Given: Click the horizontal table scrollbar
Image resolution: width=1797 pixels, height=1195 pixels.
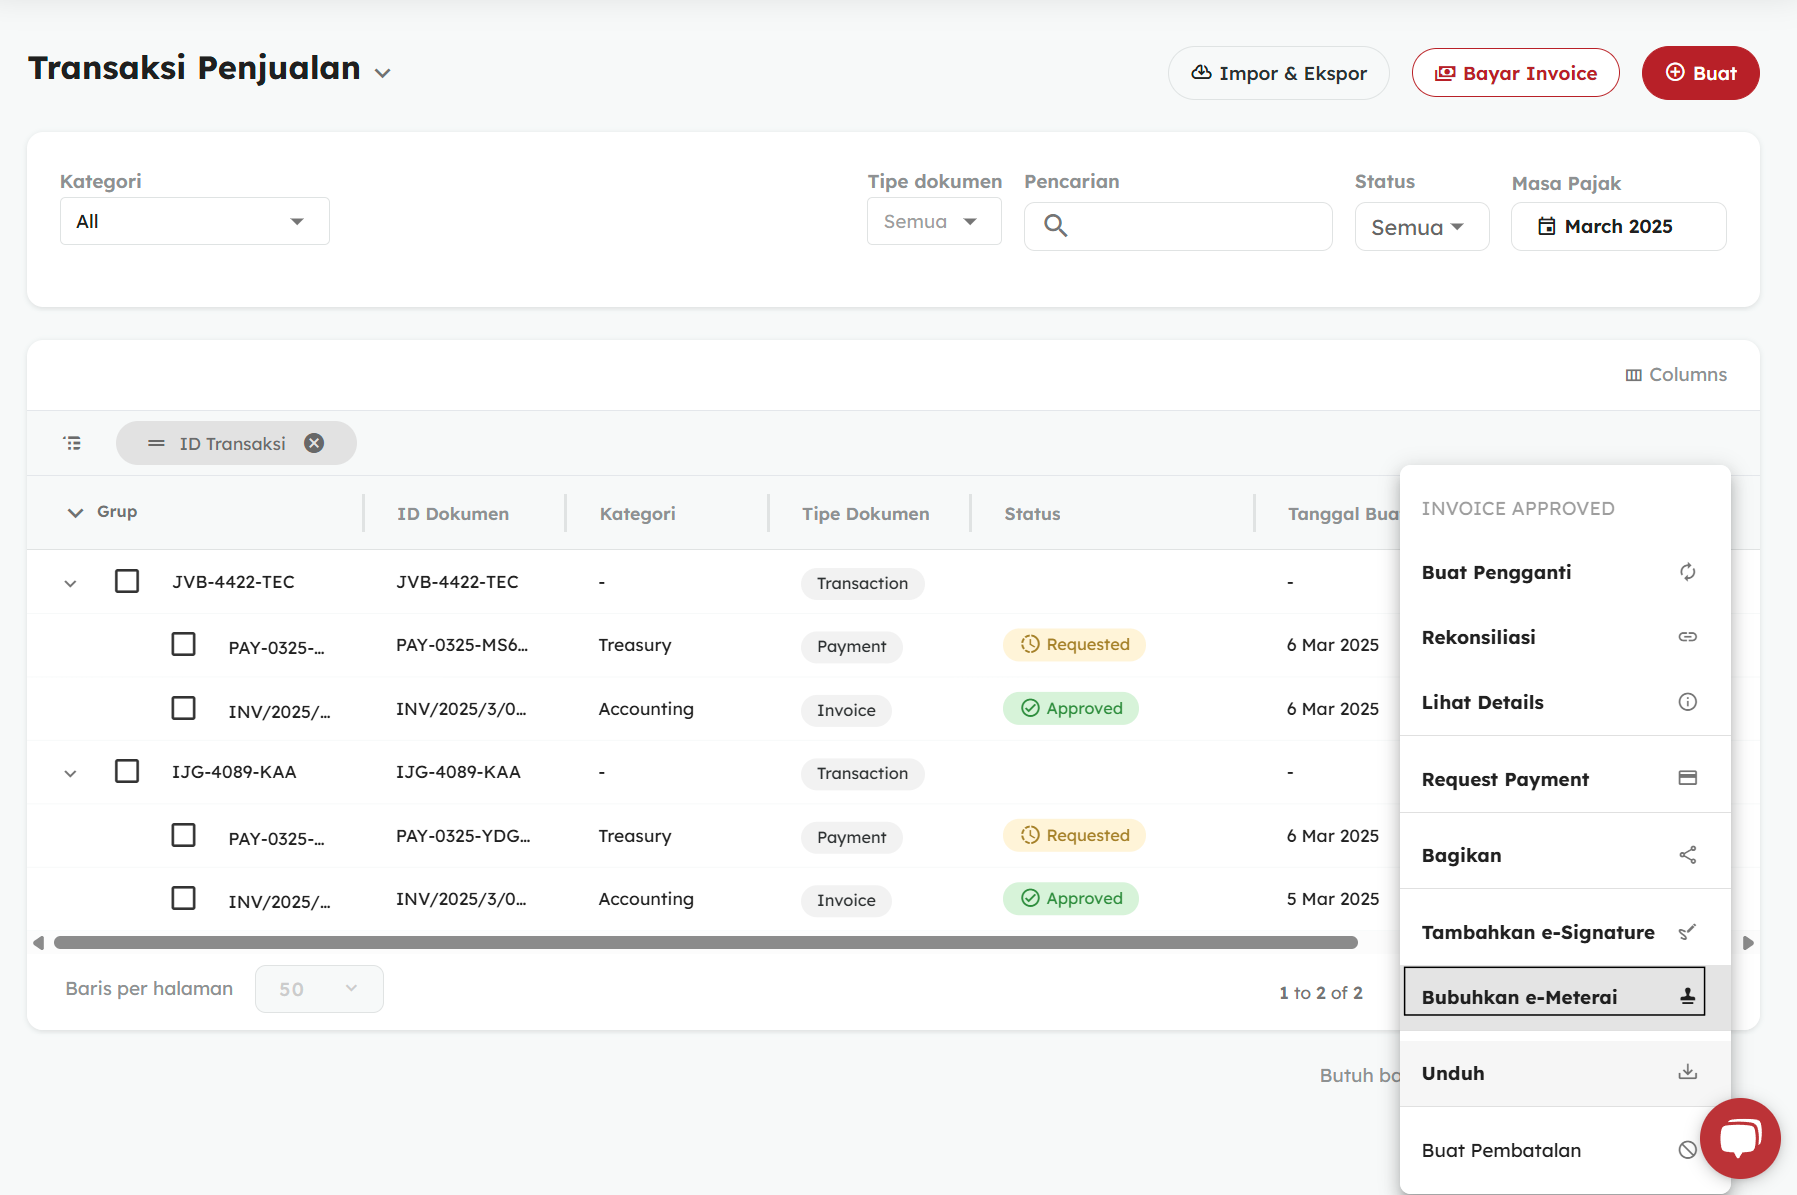Looking at the screenshot, I should pos(705,943).
